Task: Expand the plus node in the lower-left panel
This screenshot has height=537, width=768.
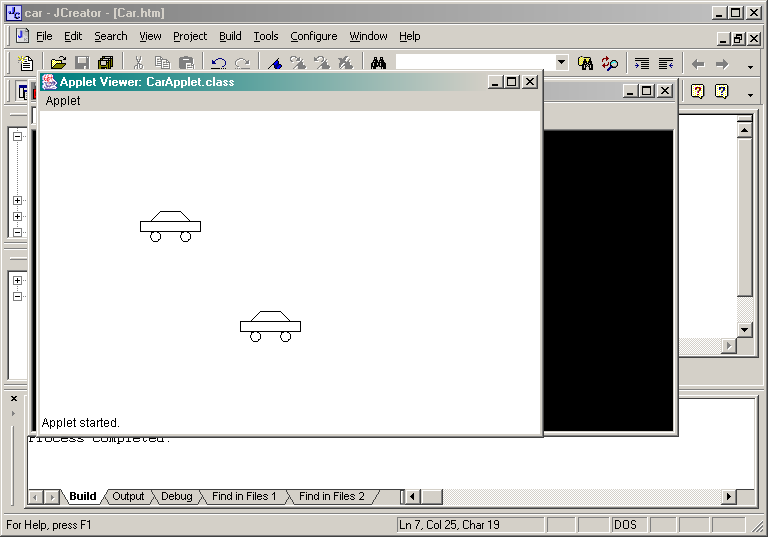Action: 17,280
